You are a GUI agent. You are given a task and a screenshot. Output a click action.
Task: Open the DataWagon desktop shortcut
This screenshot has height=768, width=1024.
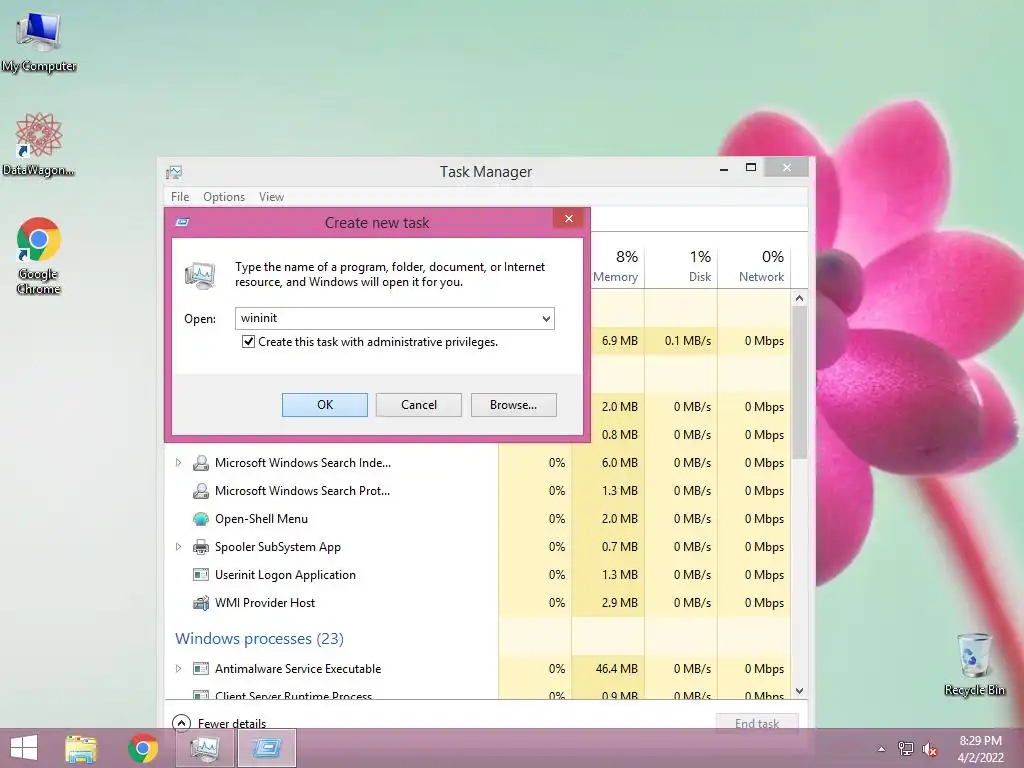[x=39, y=144]
